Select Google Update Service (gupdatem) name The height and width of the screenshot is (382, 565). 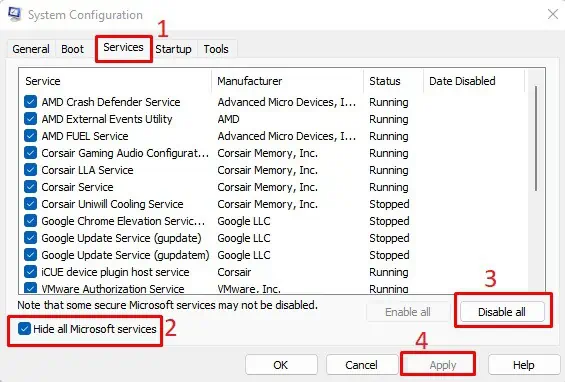[125, 255]
